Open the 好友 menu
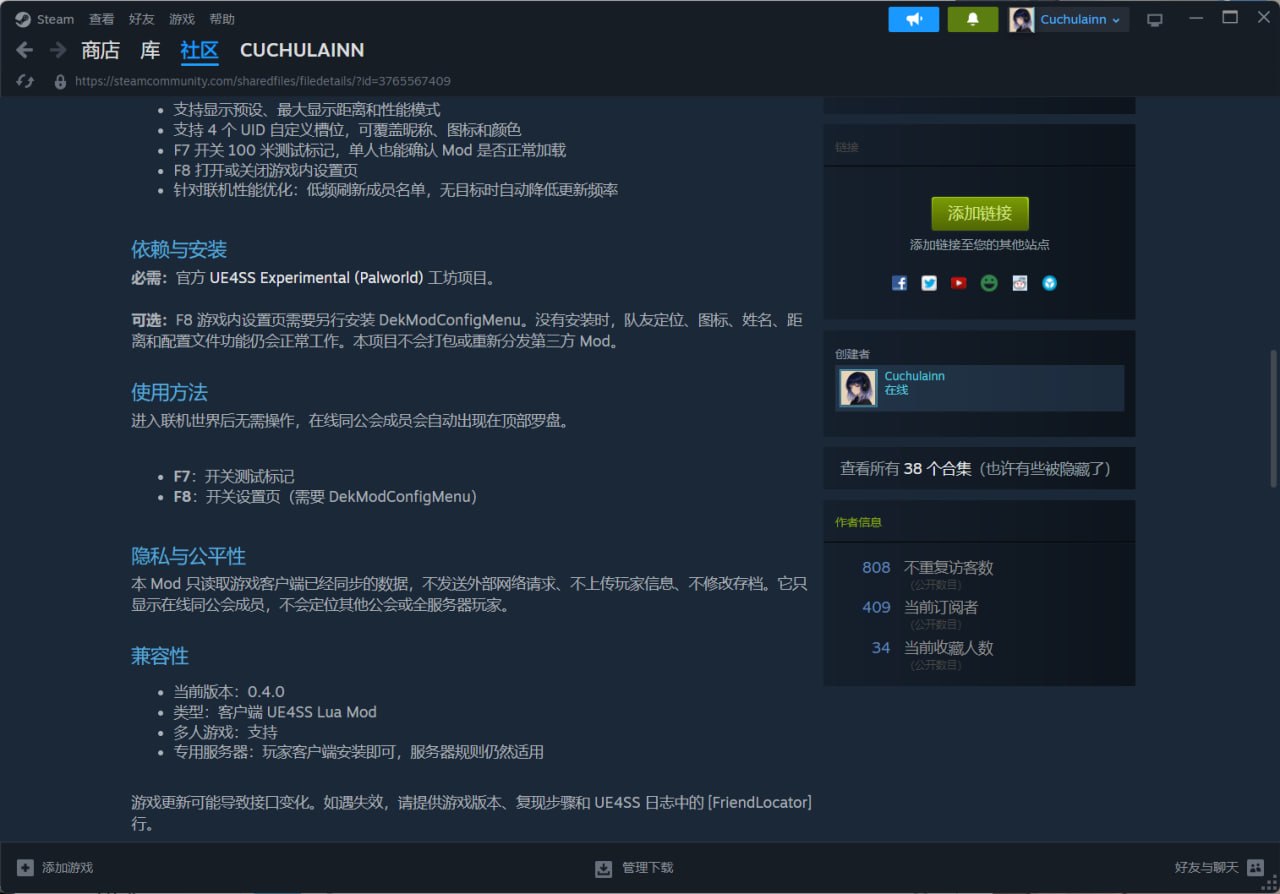1280x894 pixels. pos(142,19)
